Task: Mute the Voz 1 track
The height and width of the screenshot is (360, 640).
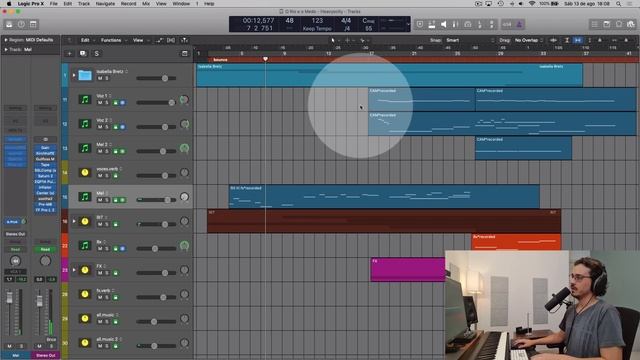Action: pyautogui.click(x=100, y=102)
